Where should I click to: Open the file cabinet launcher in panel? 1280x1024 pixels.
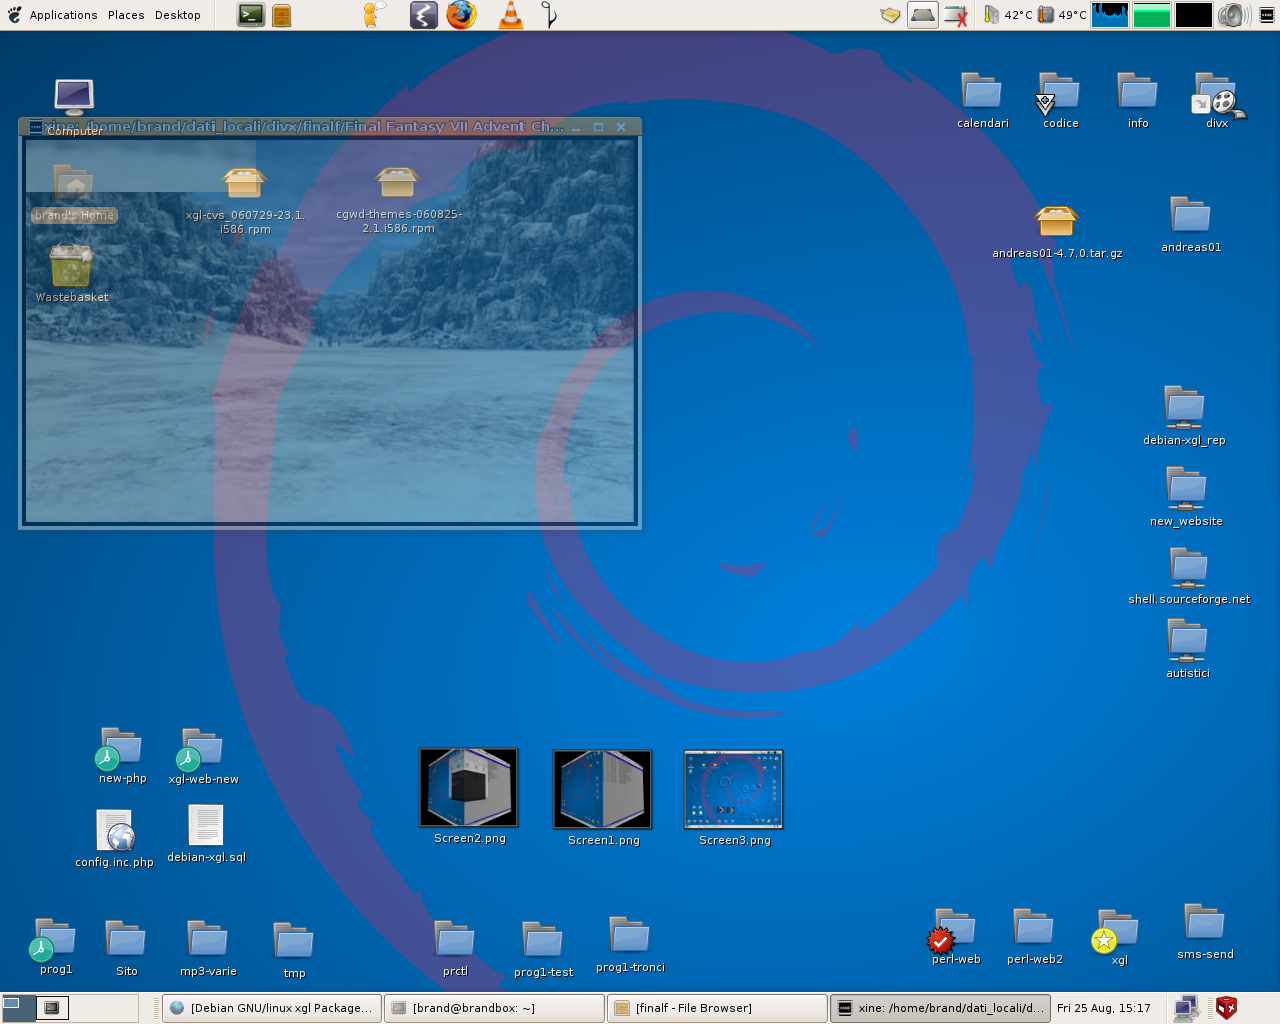click(x=282, y=15)
